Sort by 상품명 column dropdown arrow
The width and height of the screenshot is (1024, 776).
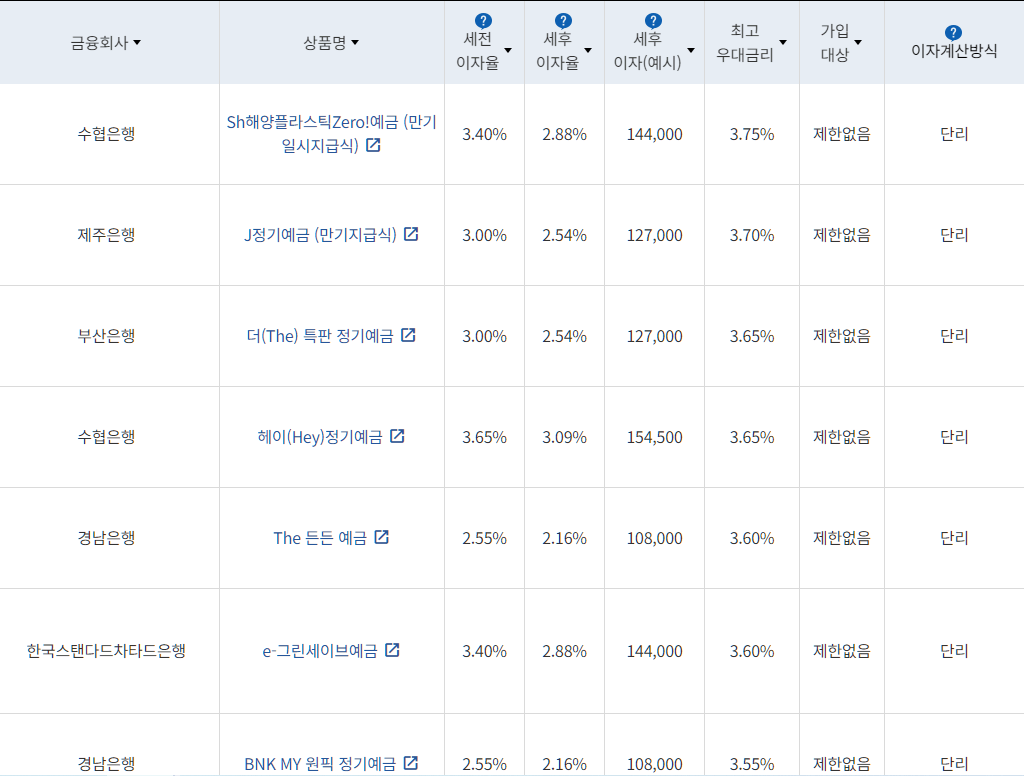coord(355,42)
